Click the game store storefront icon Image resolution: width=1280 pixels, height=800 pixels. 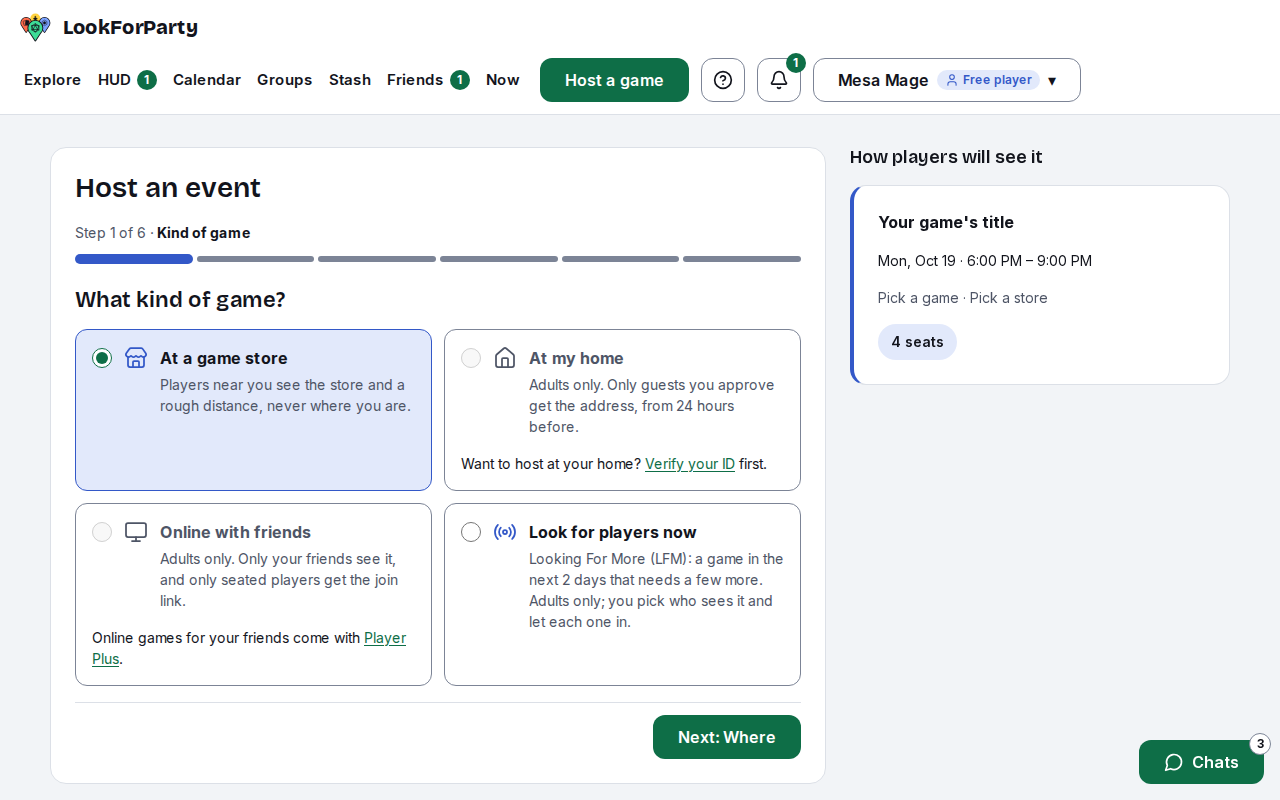136,358
